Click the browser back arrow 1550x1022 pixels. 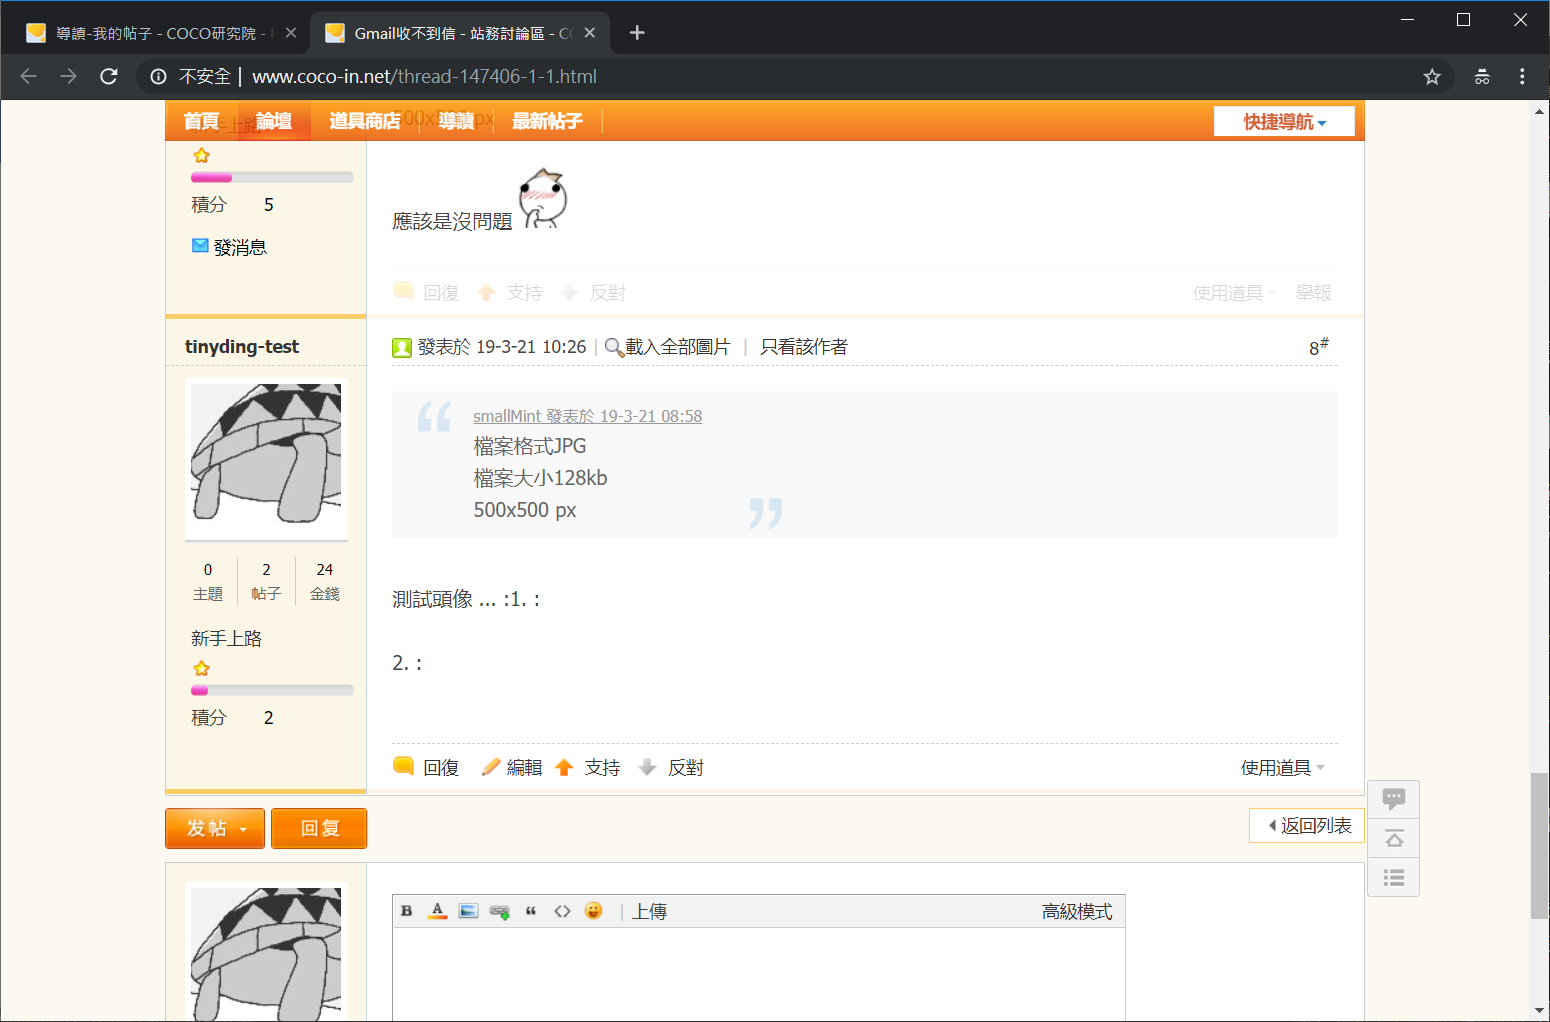(x=28, y=76)
